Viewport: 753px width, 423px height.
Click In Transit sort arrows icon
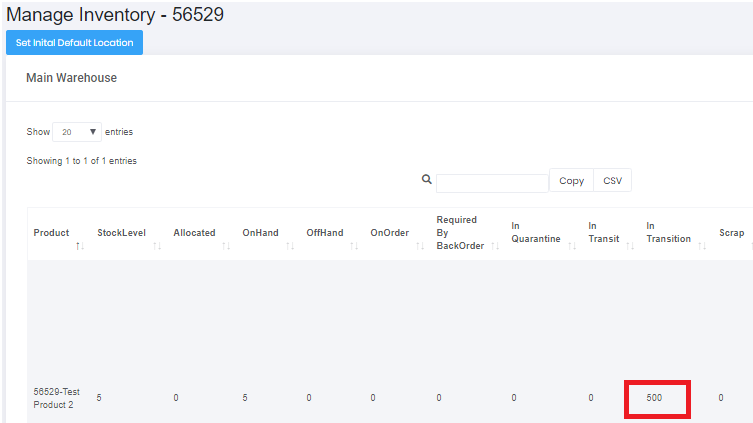coord(630,246)
